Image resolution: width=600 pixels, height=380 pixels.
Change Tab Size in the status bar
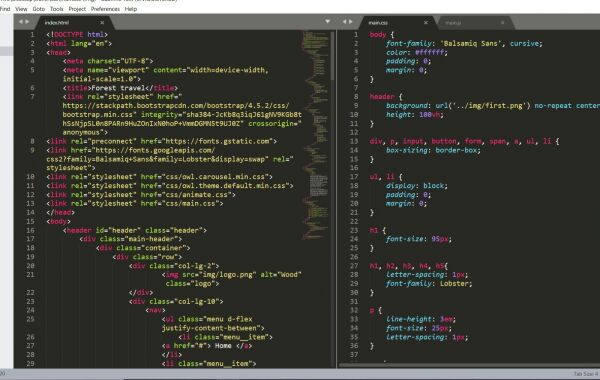point(585,374)
